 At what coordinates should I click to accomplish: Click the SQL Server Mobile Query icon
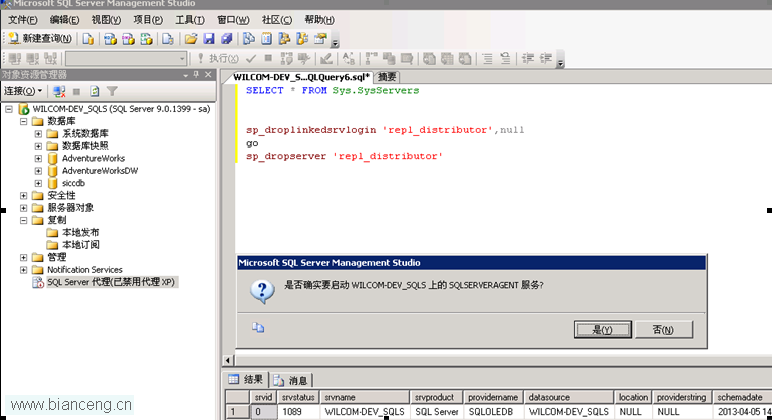tap(168, 38)
